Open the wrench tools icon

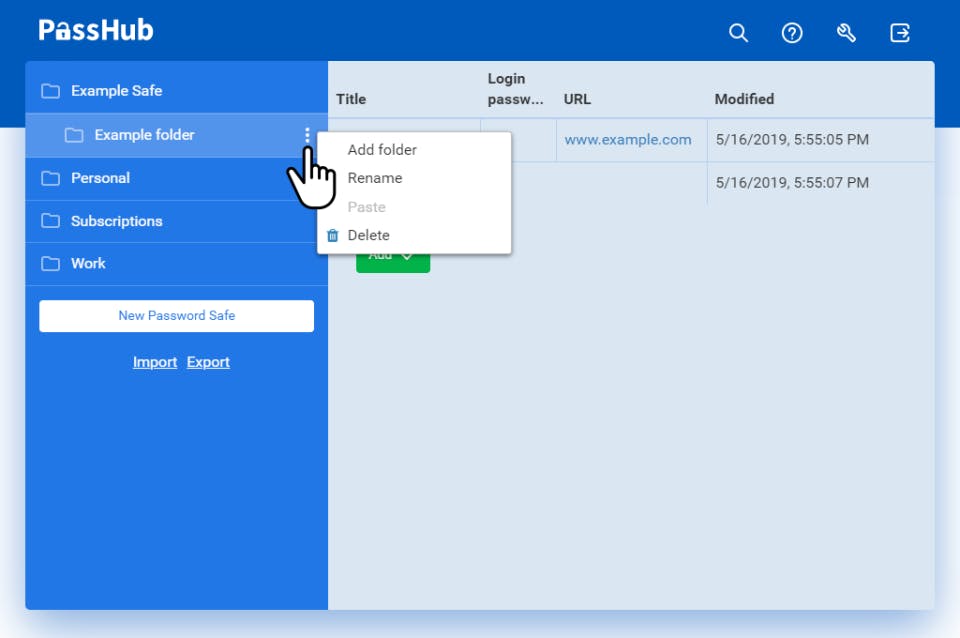pos(846,32)
